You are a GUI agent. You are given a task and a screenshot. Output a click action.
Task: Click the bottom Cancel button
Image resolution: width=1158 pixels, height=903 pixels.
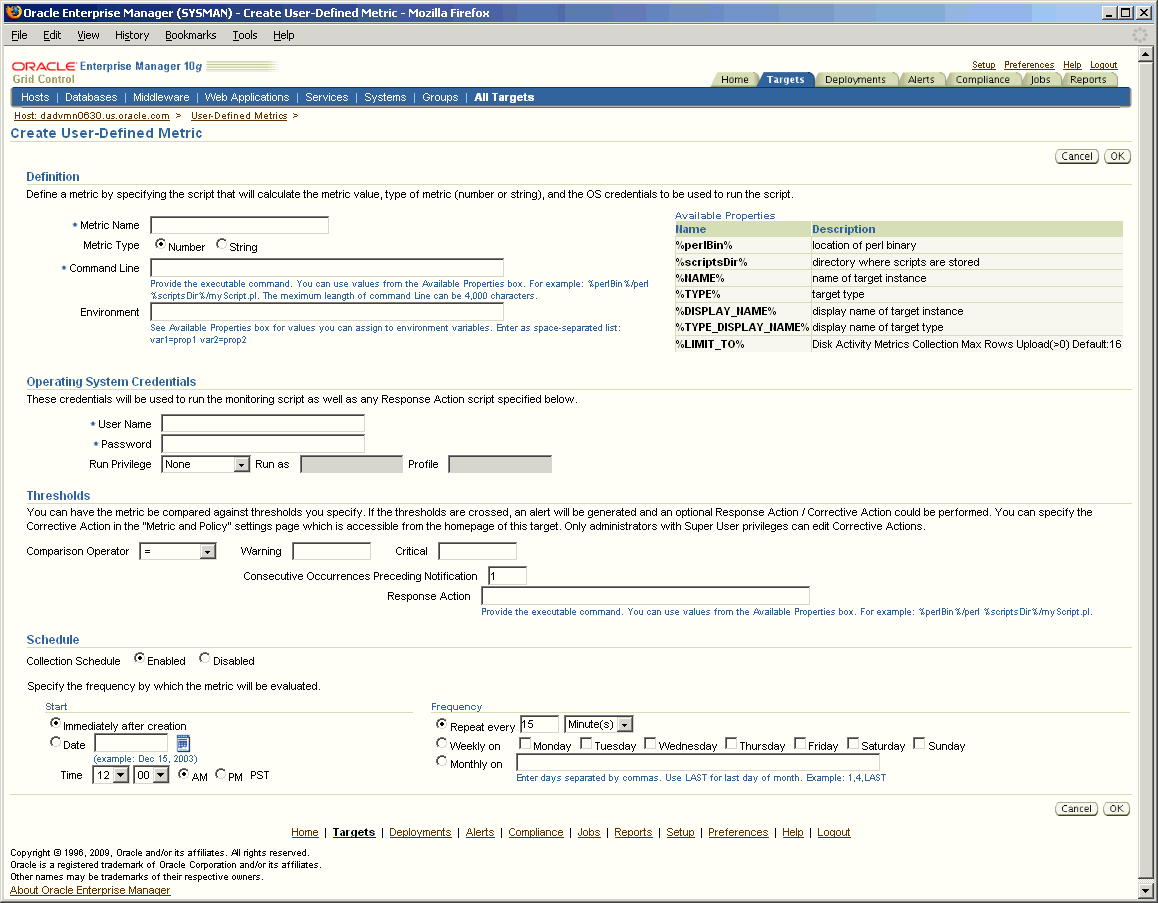[1076, 808]
